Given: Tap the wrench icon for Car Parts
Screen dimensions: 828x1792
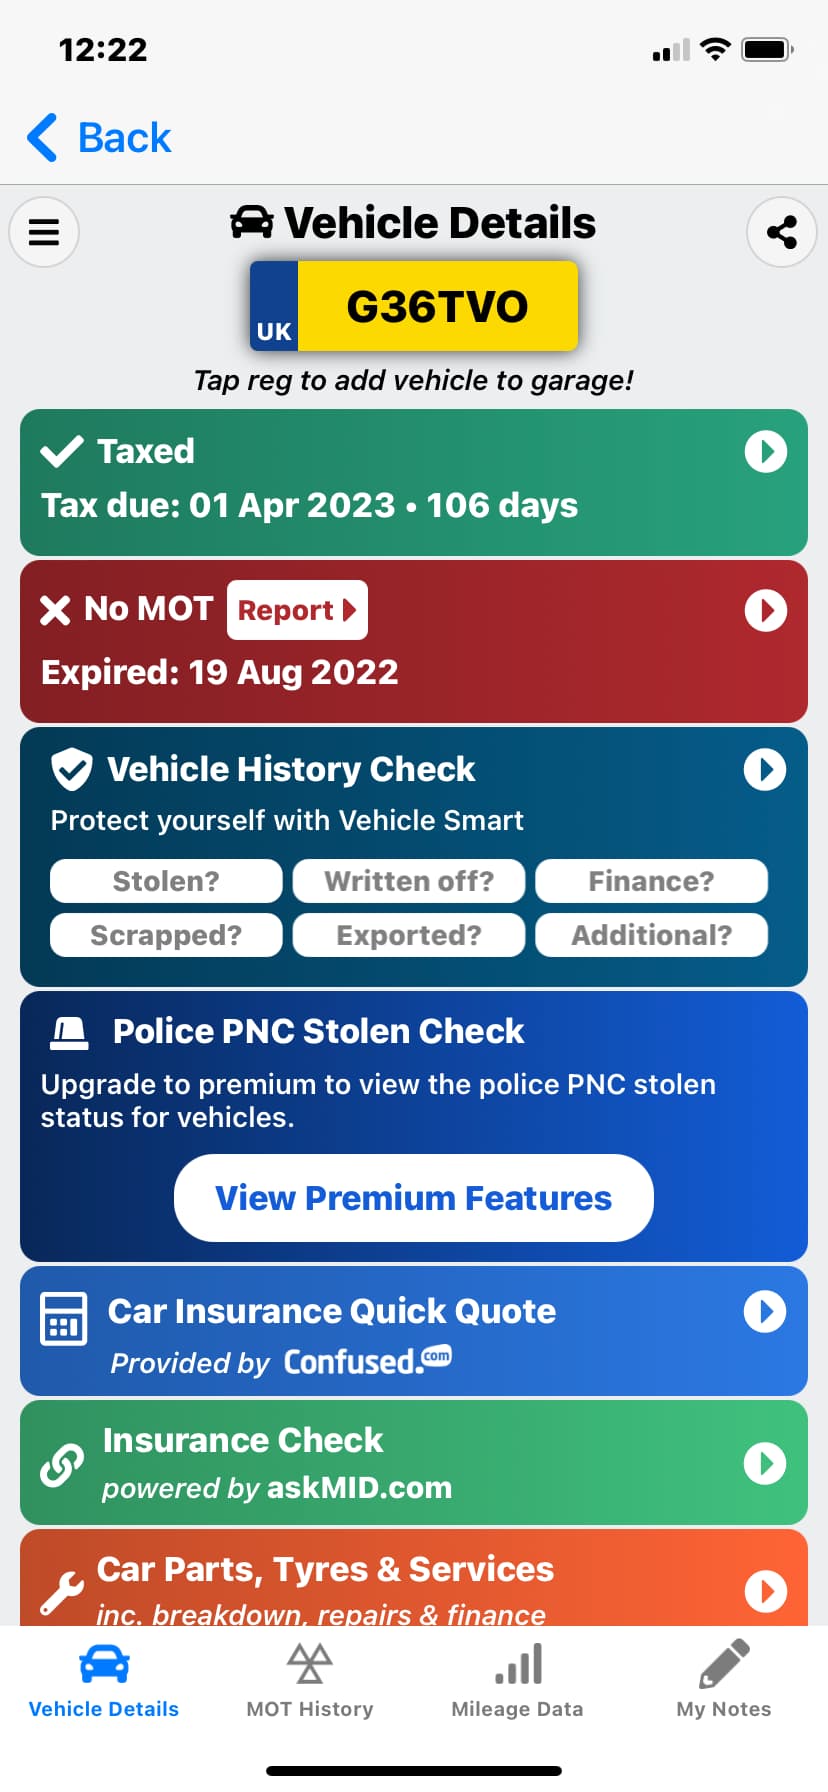Looking at the screenshot, I should [62, 1592].
